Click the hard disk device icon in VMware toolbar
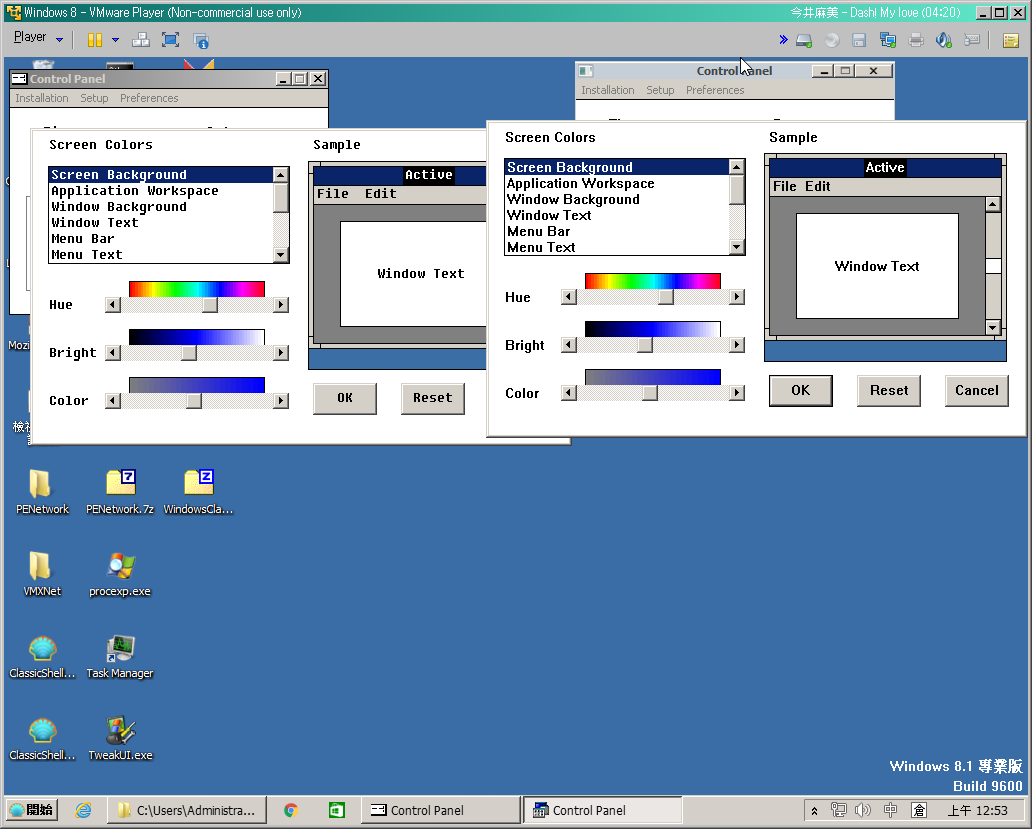Screen dimensions: 1032x829 [803, 40]
